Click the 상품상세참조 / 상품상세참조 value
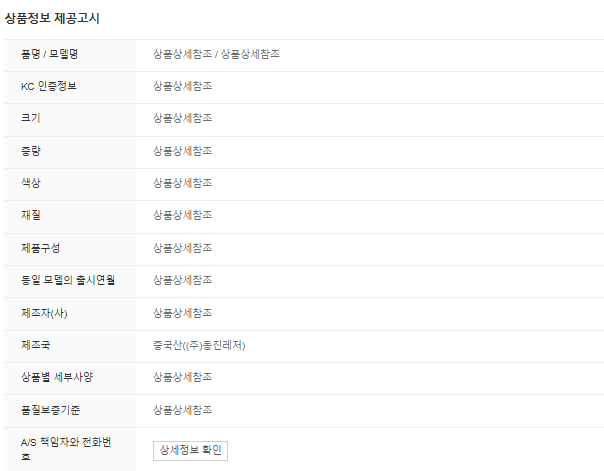This screenshot has height=471, width=604. [216, 54]
